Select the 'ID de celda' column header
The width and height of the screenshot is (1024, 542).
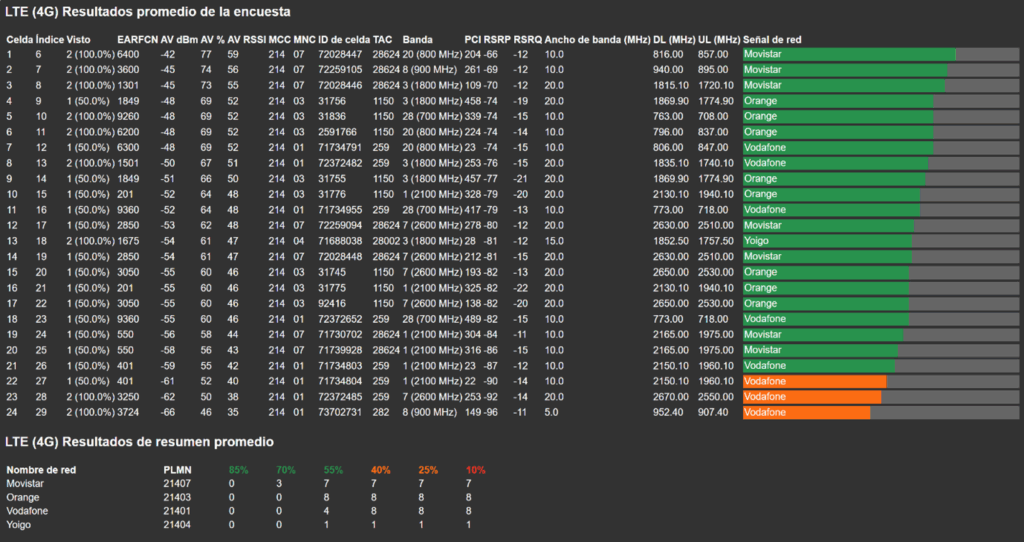click(x=343, y=39)
